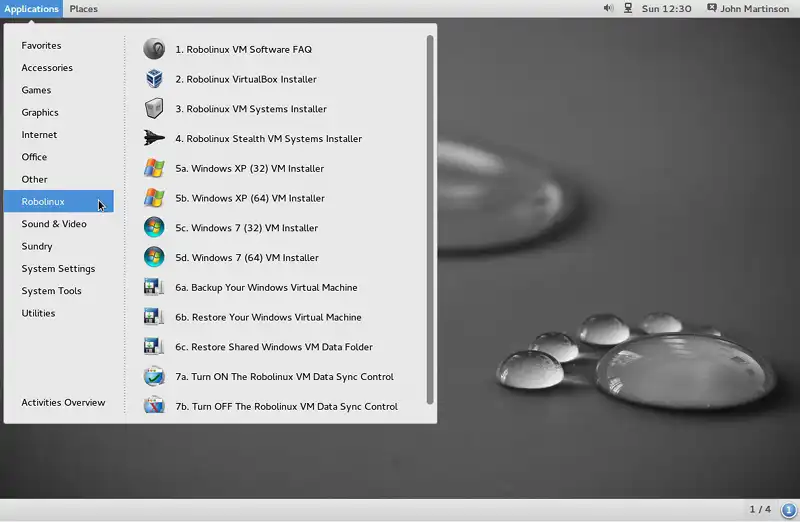Select the Other category
Screen dimensions: 800x522
(x=59, y=179)
